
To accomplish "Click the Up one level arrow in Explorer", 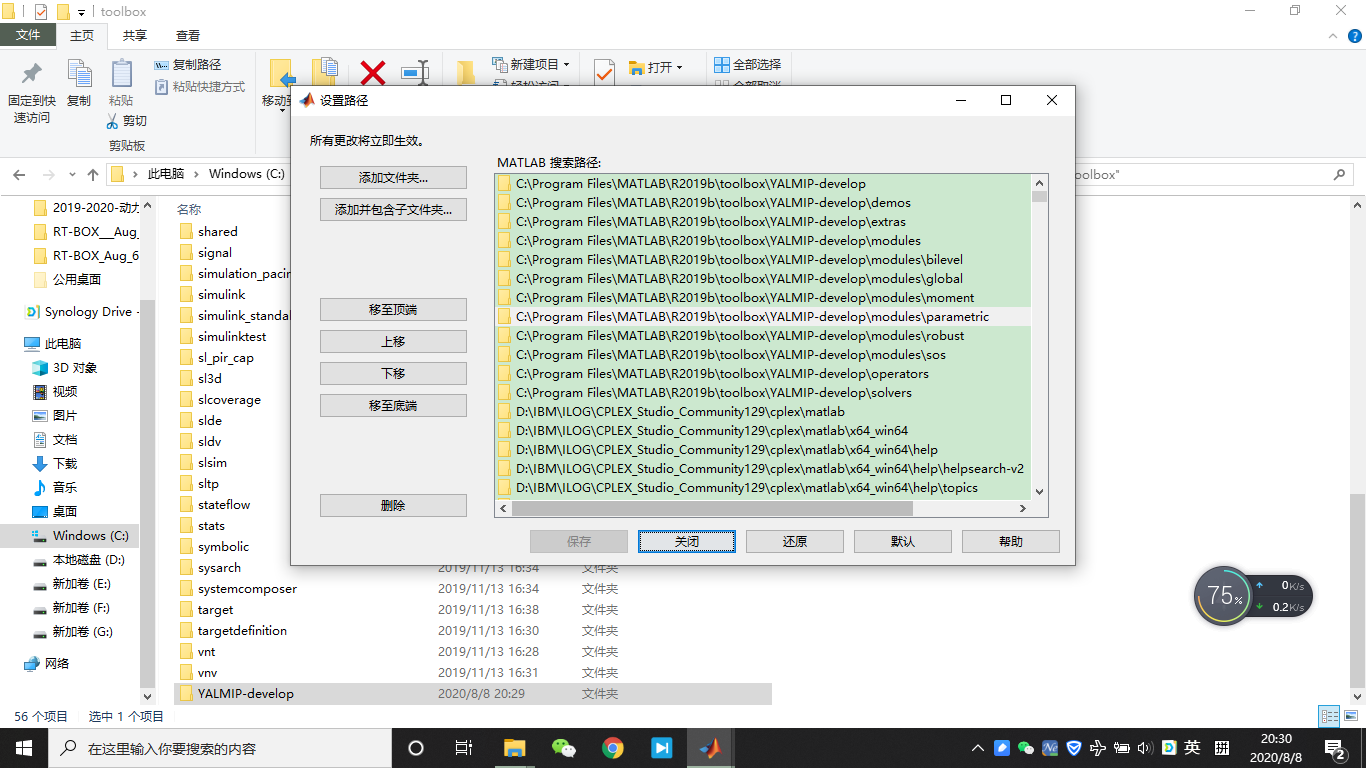I will click(93, 174).
